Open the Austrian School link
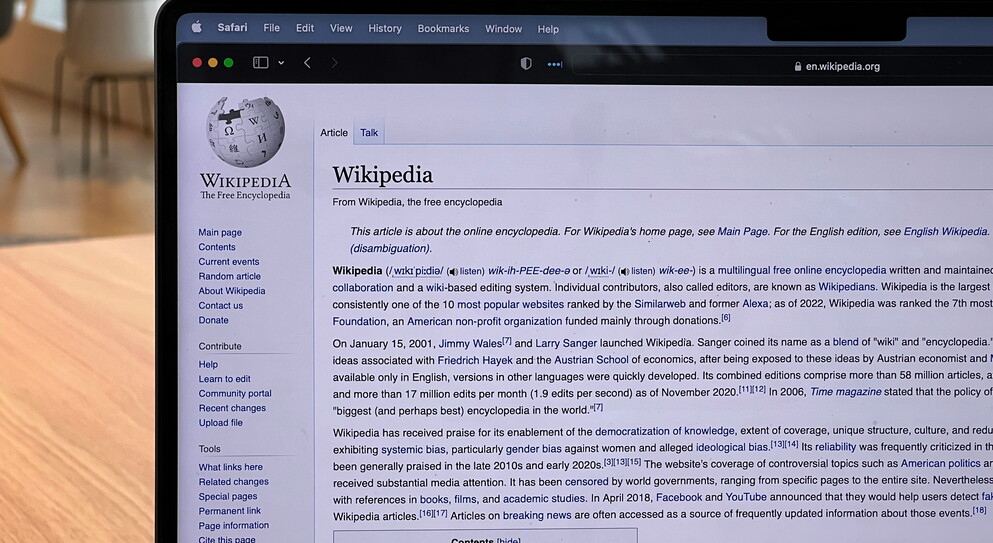Screen dimensions: 993x543 [x=591, y=360]
